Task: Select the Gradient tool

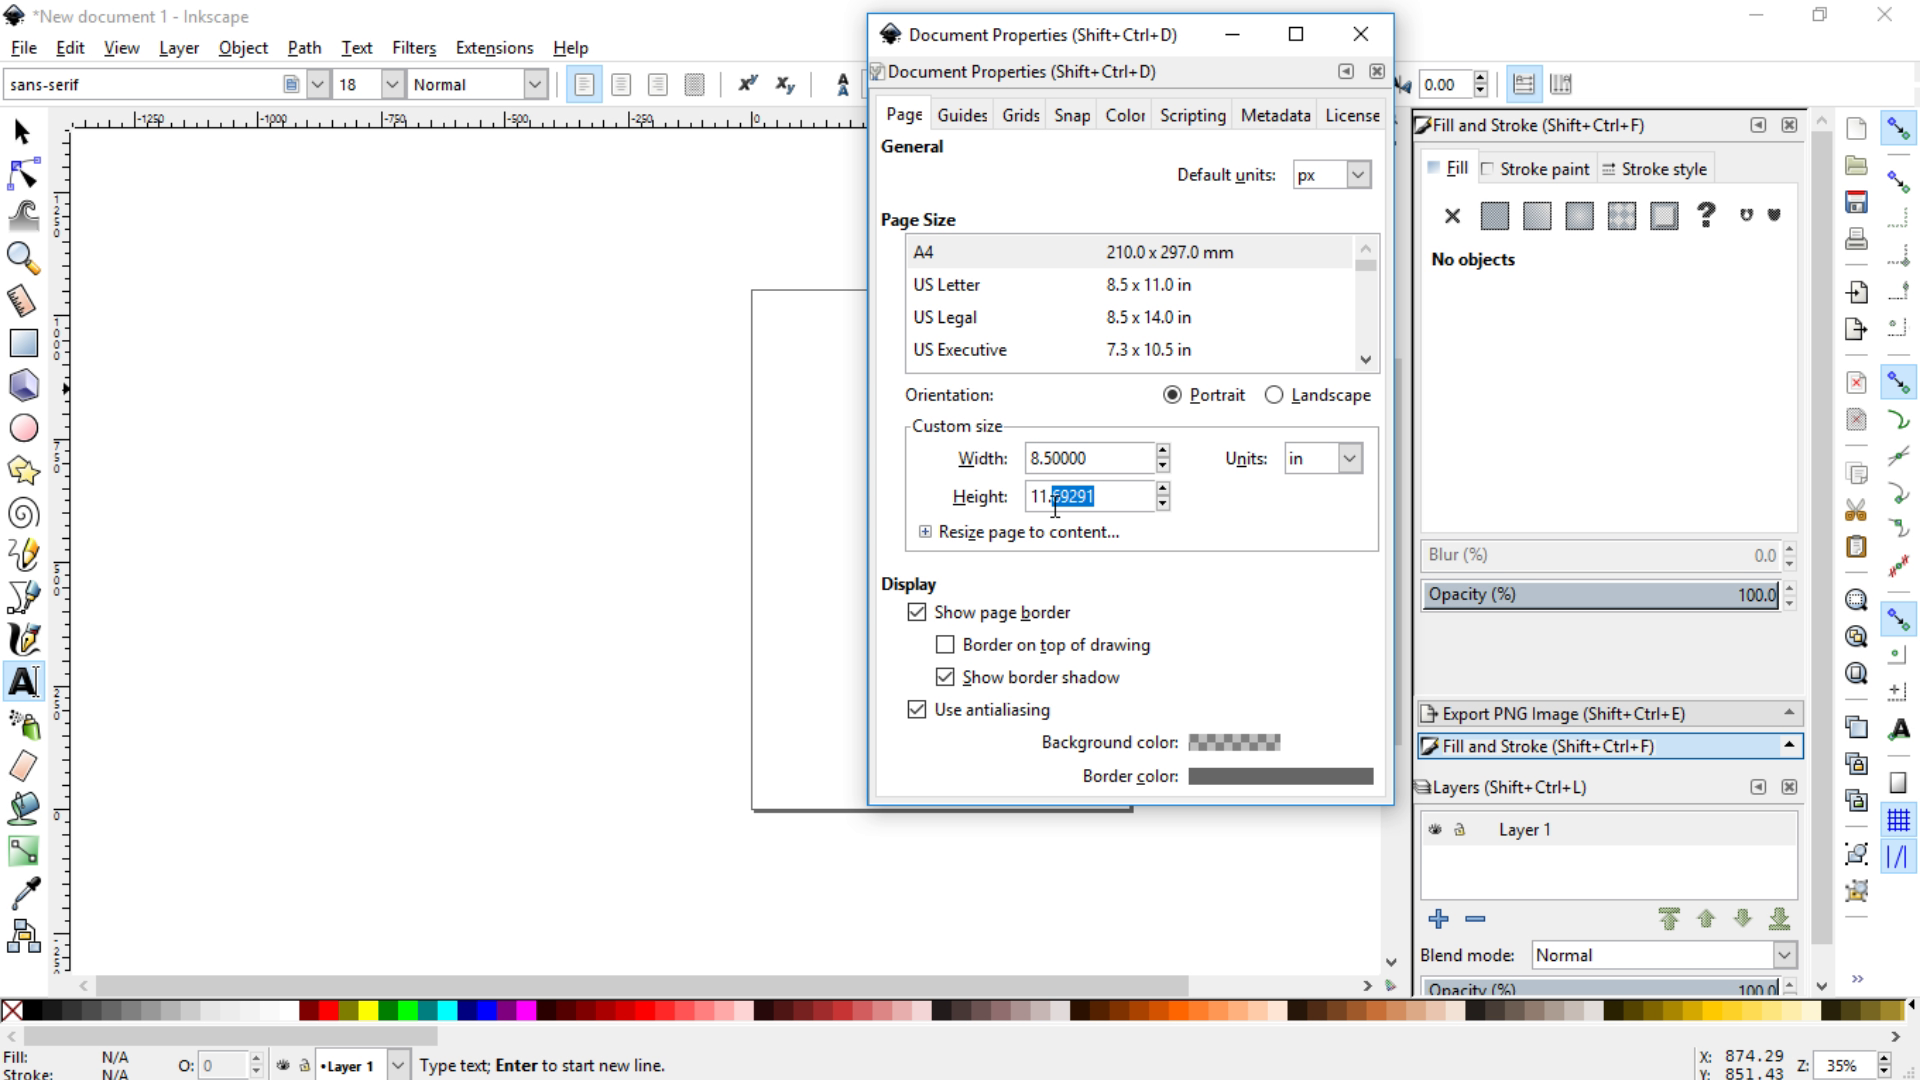Action: click(x=22, y=851)
